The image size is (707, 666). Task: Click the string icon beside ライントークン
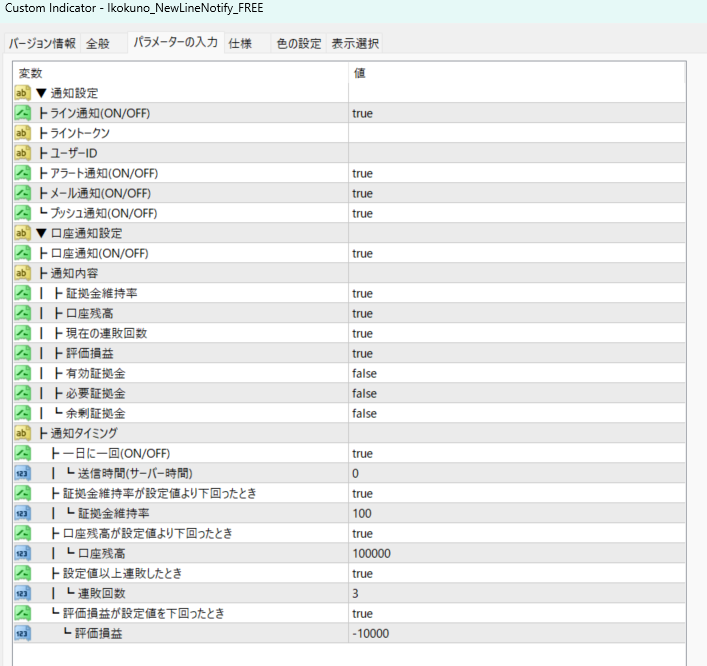click(x=23, y=133)
